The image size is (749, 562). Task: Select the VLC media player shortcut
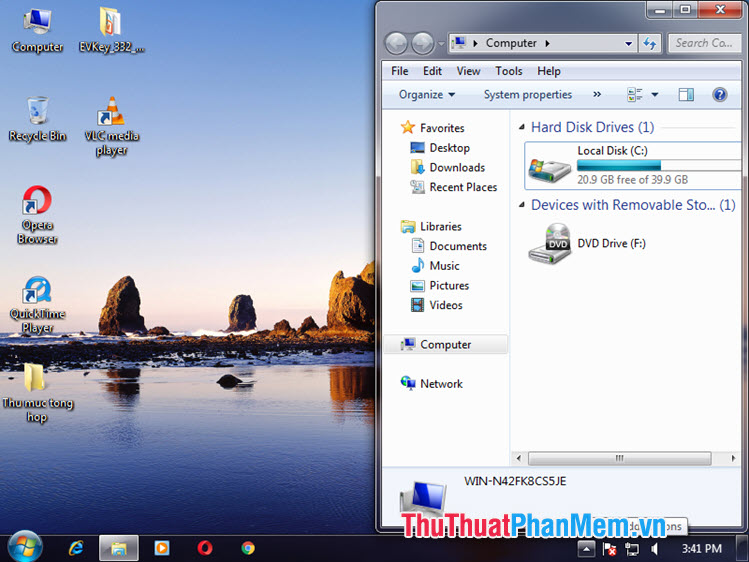point(111,127)
